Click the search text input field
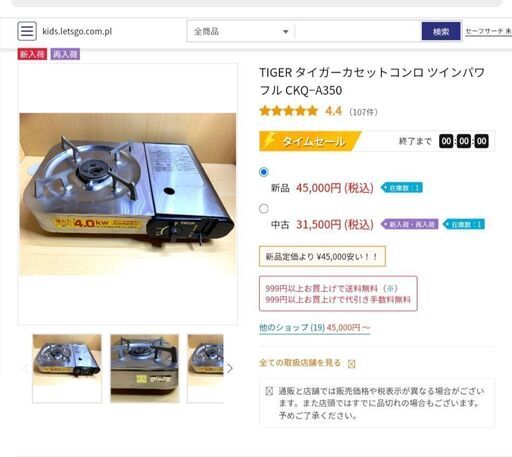The height and width of the screenshot is (457, 512). tap(358, 31)
